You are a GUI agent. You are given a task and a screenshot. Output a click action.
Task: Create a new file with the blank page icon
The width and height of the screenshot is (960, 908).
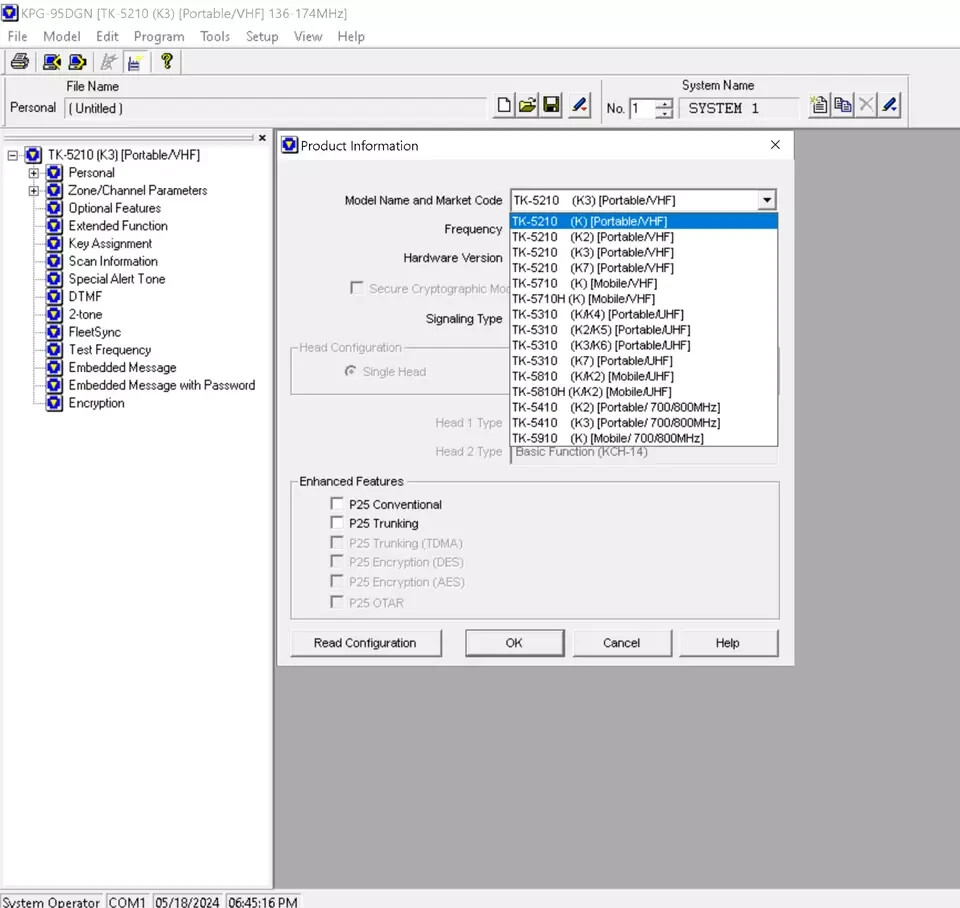(505, 106)
